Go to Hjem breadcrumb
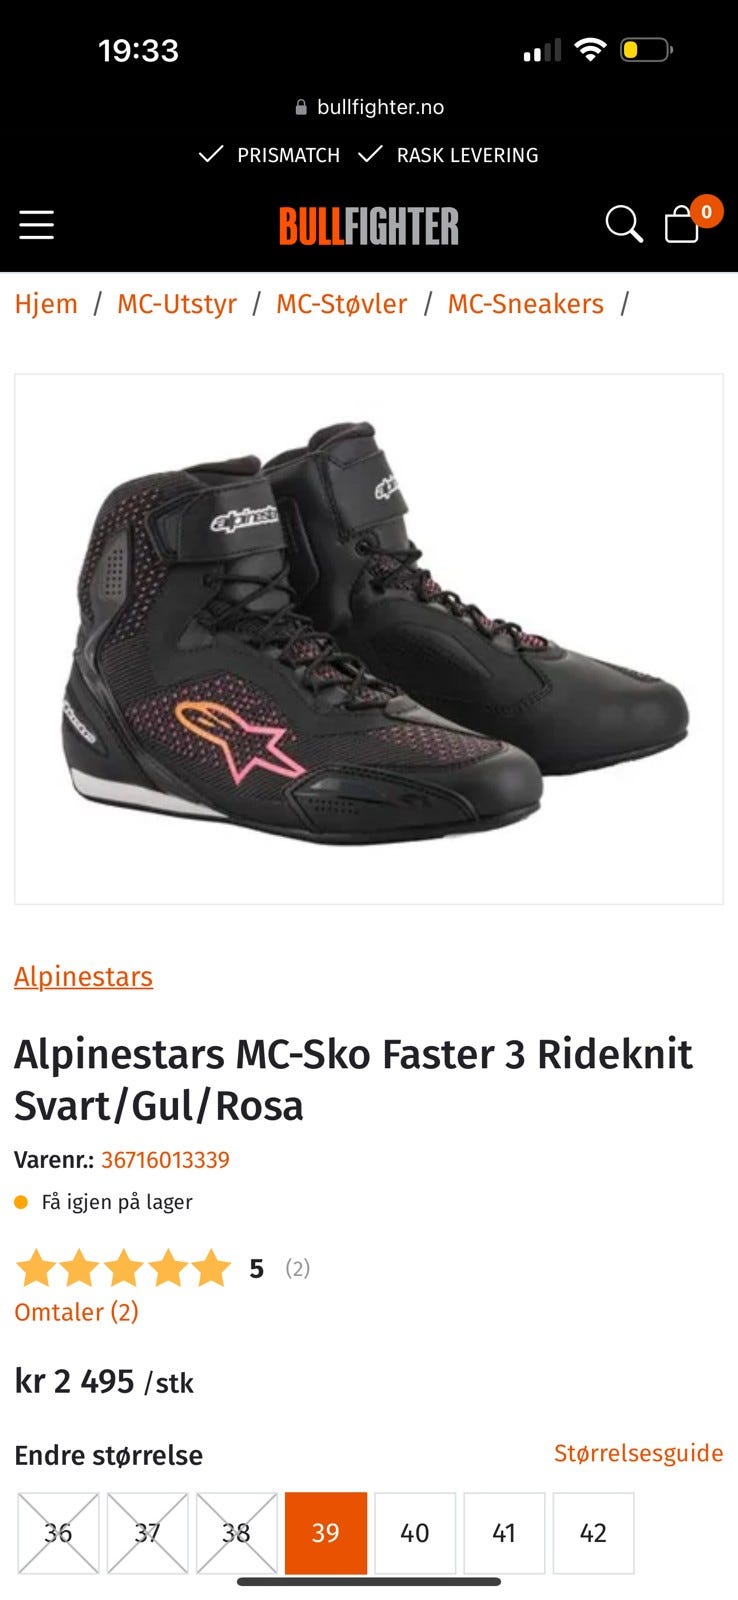738x1600 pixels. [46, 304]
